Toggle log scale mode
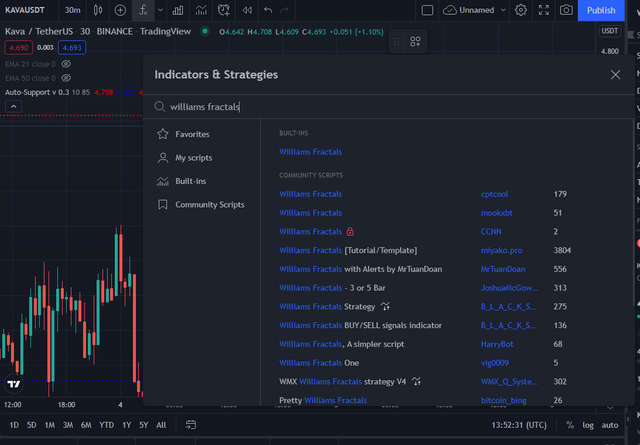This screenshot has height=445, width=640. (588, 425)
